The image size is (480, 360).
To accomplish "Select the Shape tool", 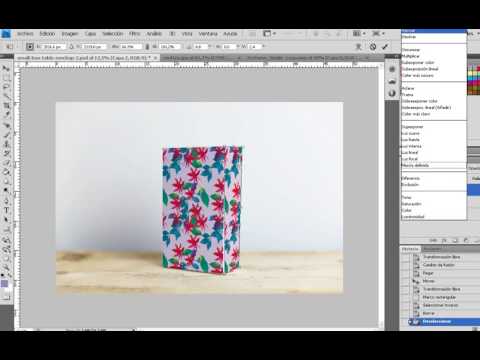I will pyautogui.click(x=6, y=229).
